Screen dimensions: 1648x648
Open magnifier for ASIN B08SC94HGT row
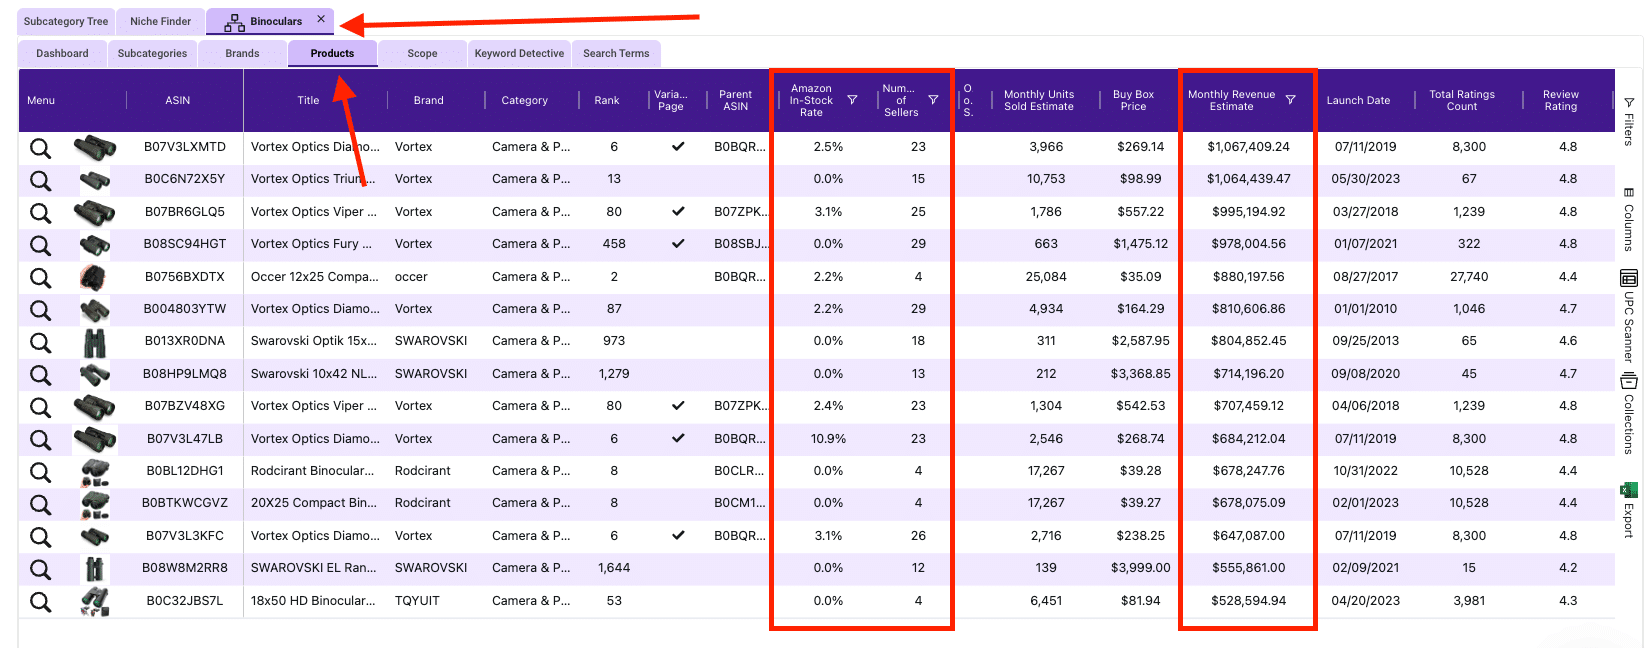40,245
